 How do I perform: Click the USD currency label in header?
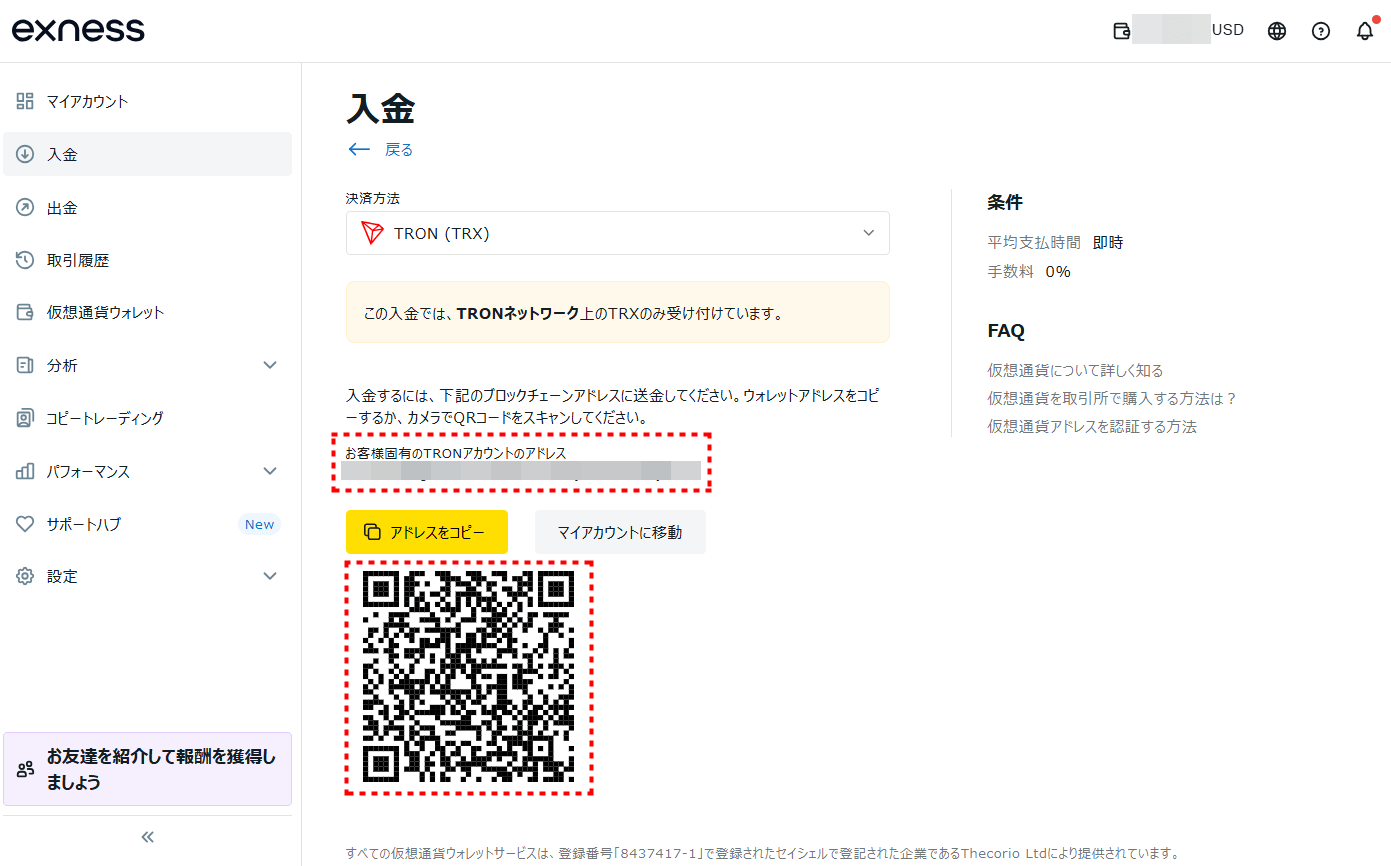click(1228, 30)
